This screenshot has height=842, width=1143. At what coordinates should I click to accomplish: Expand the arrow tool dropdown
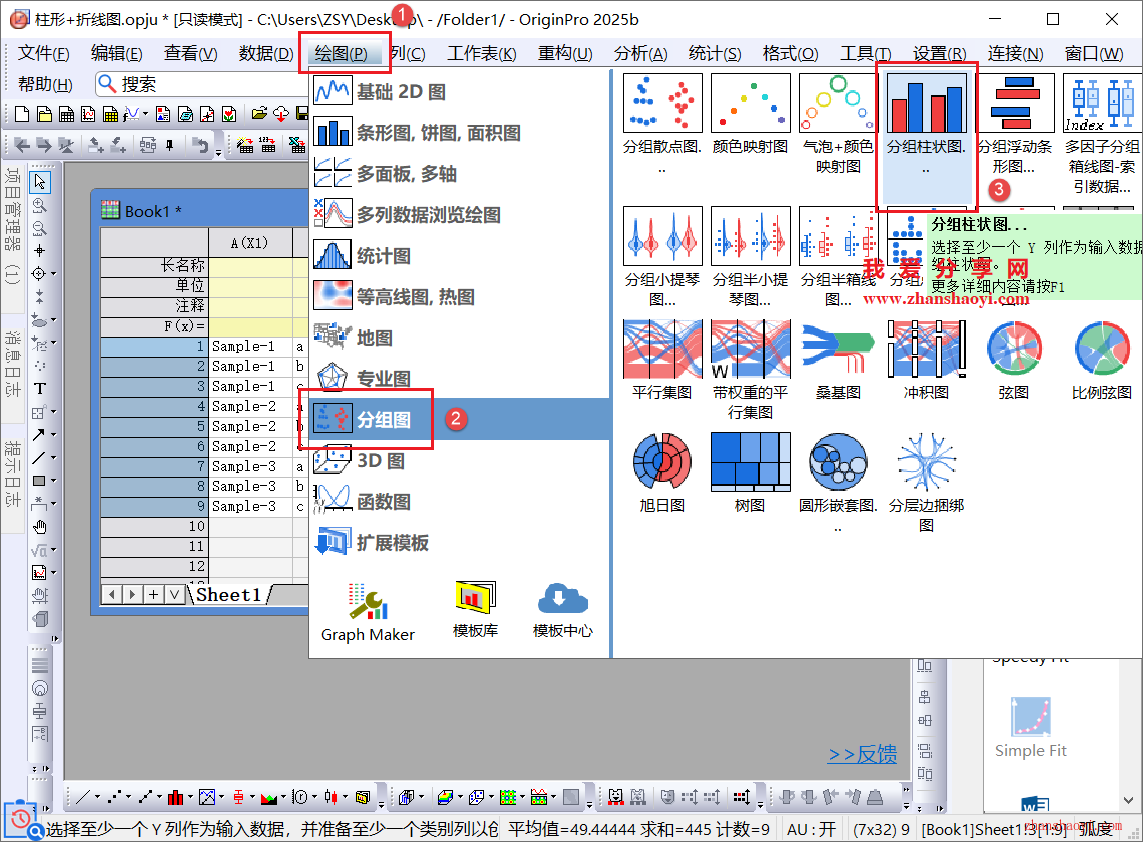(x=52, y=436)
